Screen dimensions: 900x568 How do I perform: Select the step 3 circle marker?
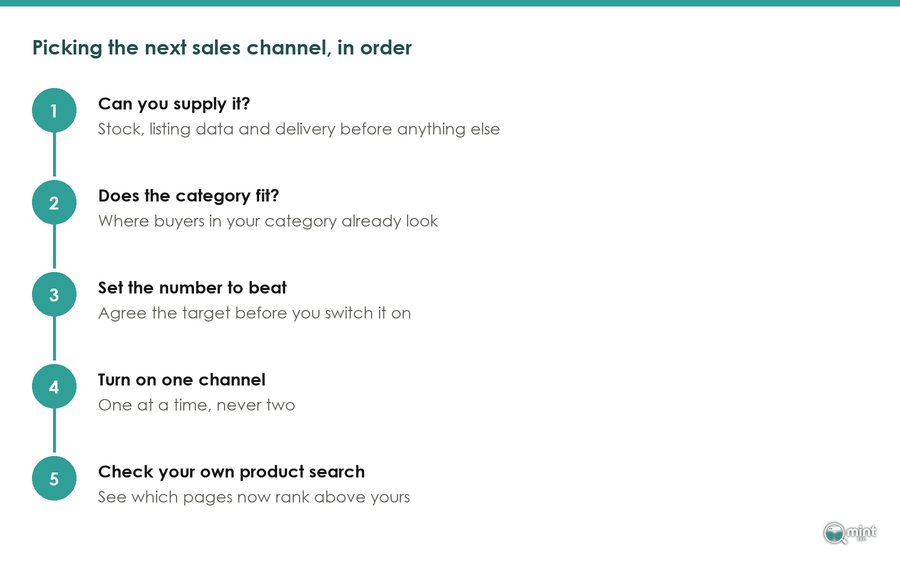tap(54, 294)
